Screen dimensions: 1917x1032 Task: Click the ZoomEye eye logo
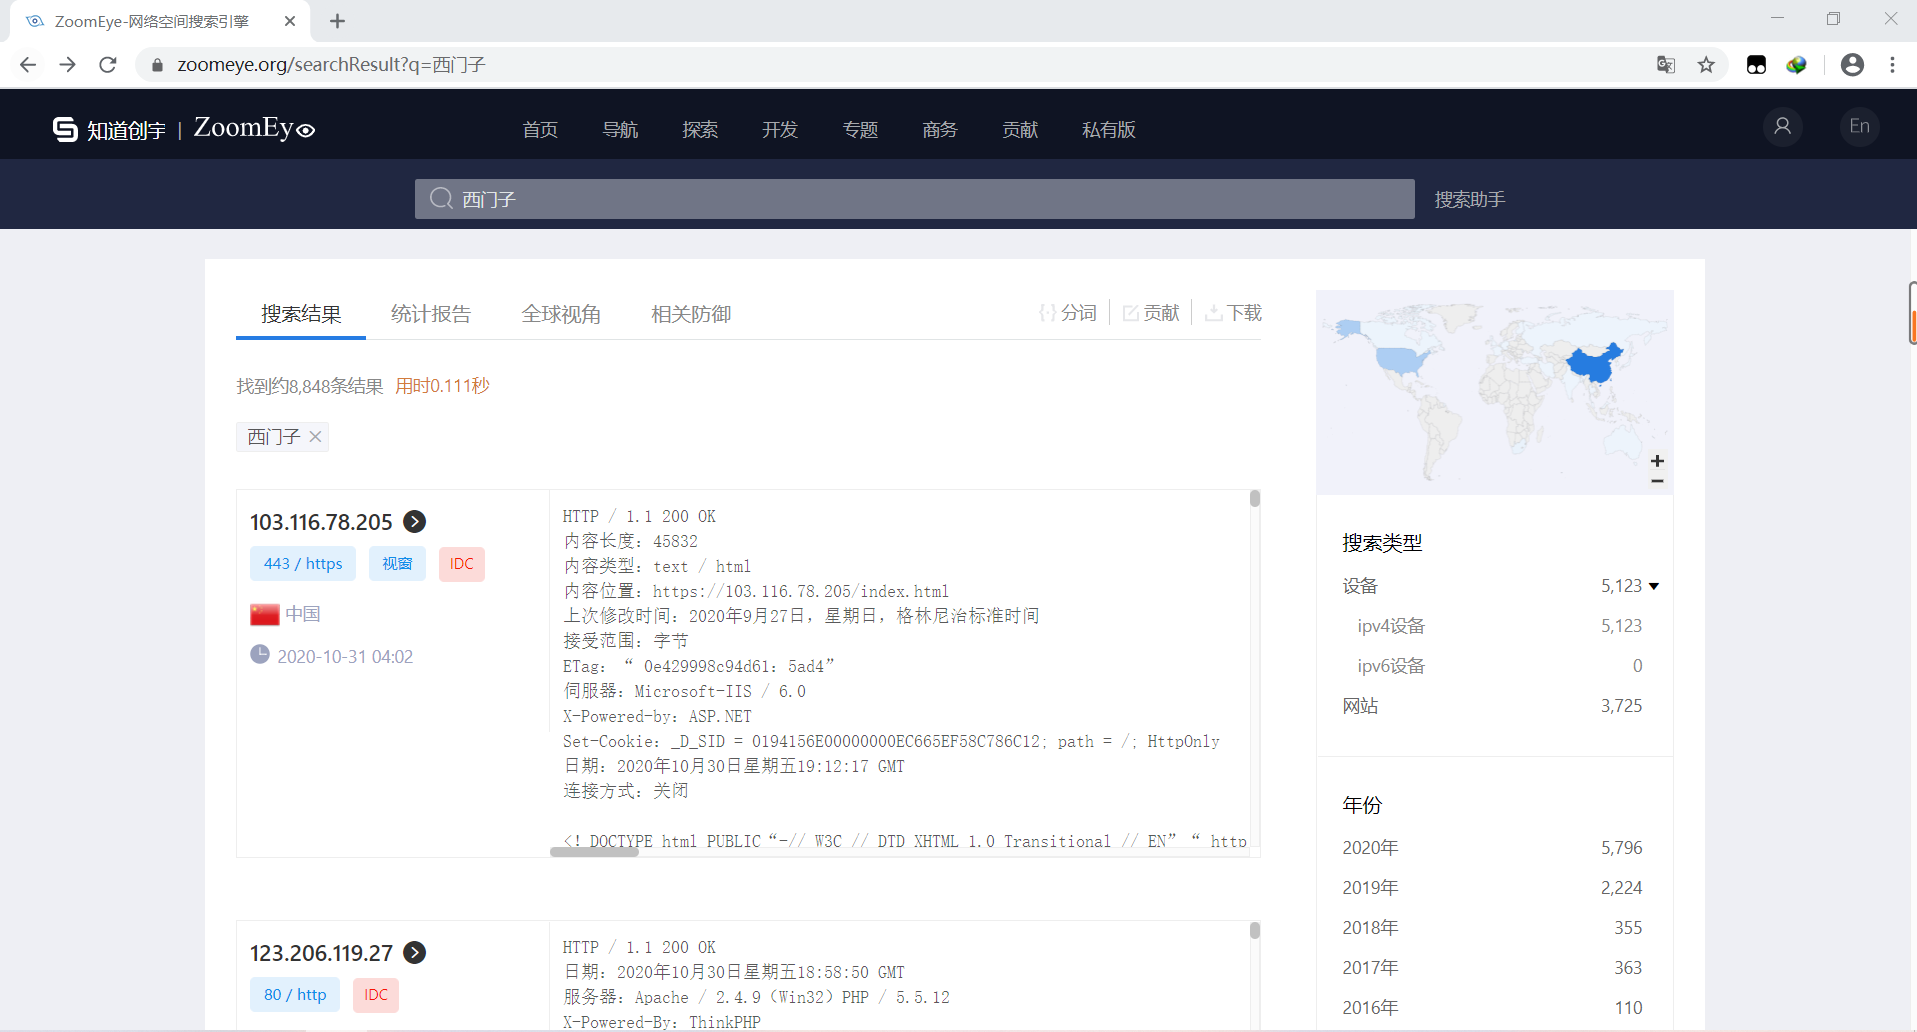click(x=305, y=129)
